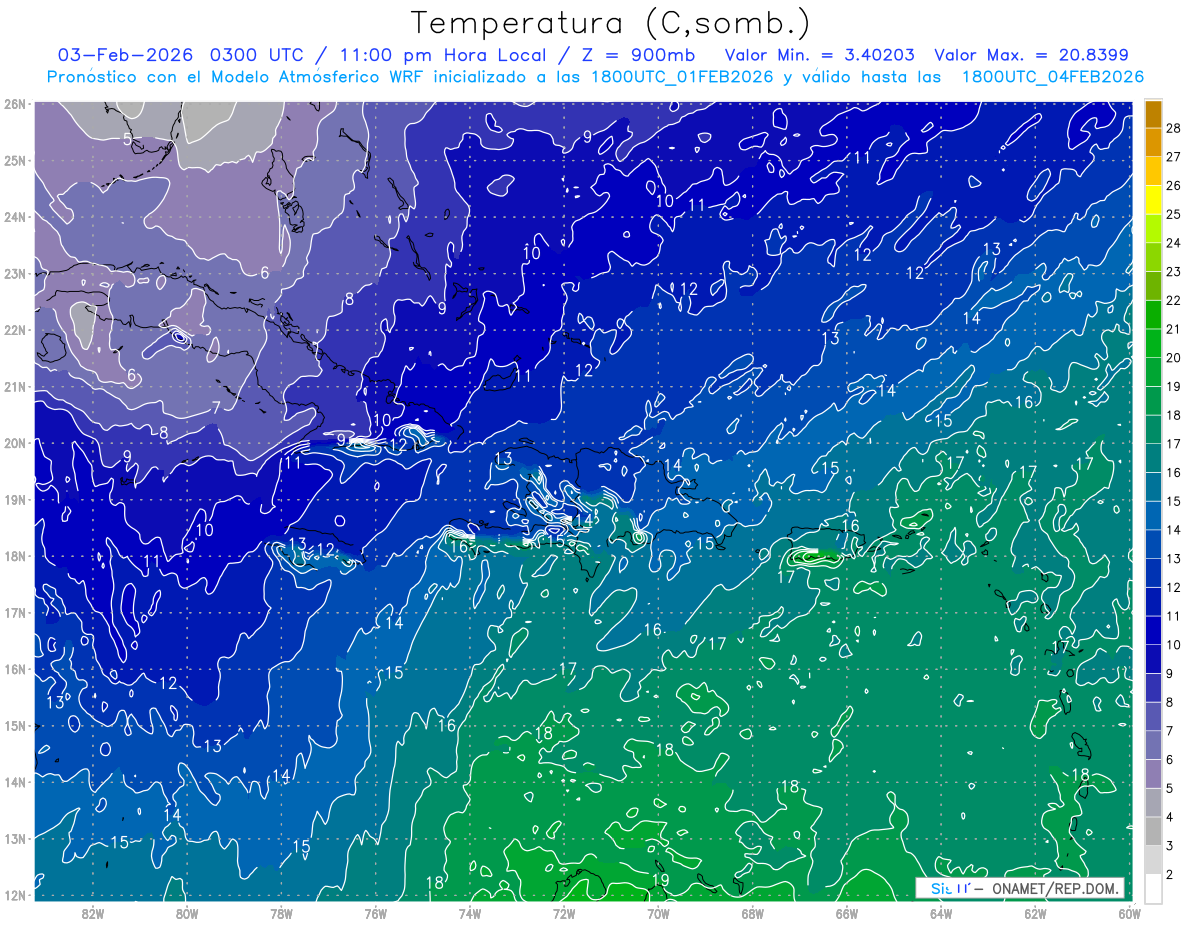Click the longitude axis label '64W'
The height and width of the screenshot is (927, 1200).
pos(940,912)
